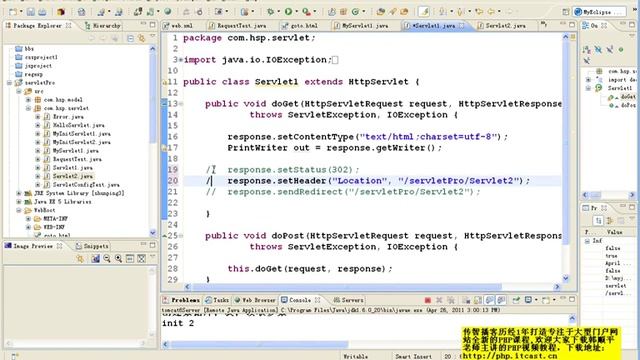
Task: Click Remove Launch icon in Console toolbar
Action: pyautogui.click(x=439, y=300)
